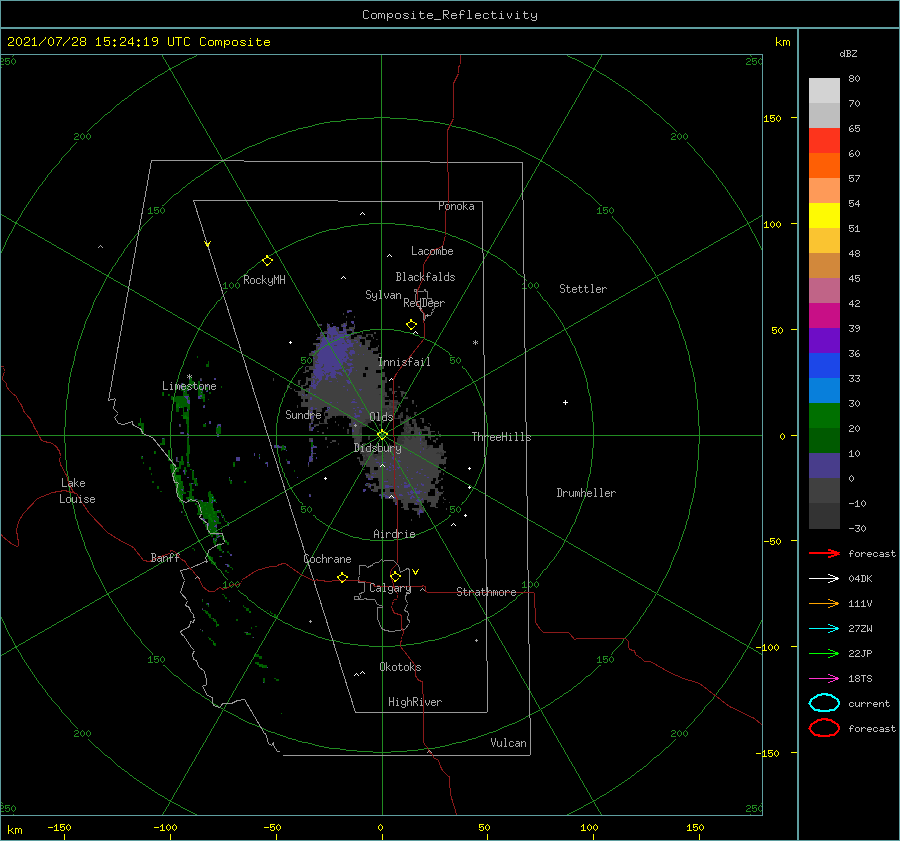The image size is (900, 841).
Task: Select the lightest gray swatch beside 80
Action: click(824, 91)
